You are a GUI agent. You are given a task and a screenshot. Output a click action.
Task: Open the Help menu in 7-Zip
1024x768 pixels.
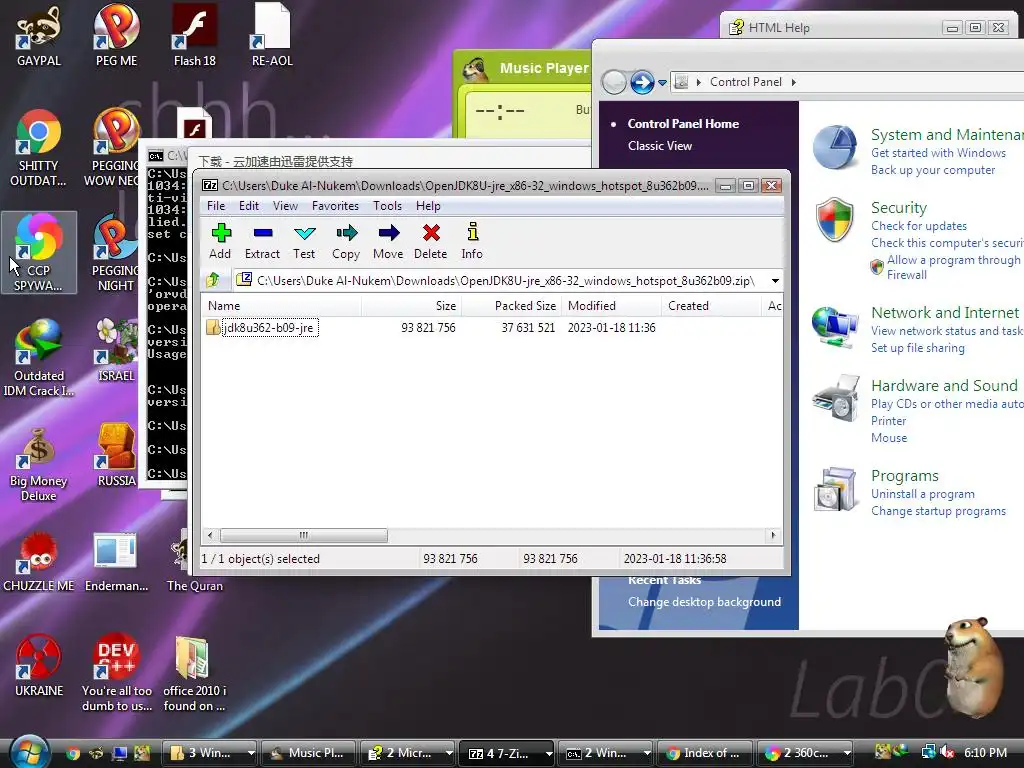pyautogui.click(x=428, y=206)
